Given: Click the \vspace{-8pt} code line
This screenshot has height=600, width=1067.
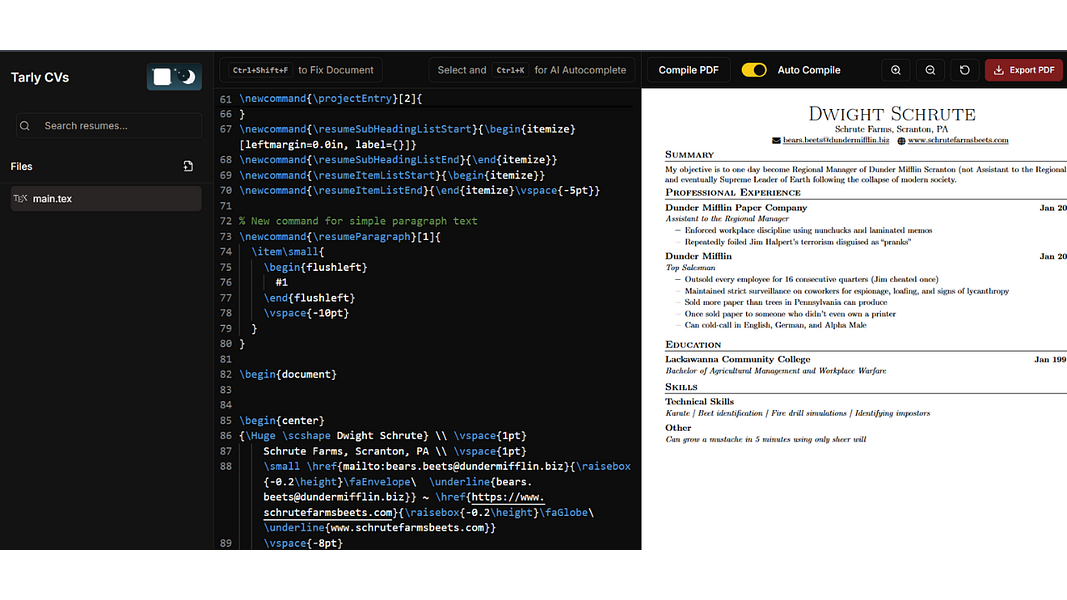Looking at the screenshot, I should click(x=303, y=543).
